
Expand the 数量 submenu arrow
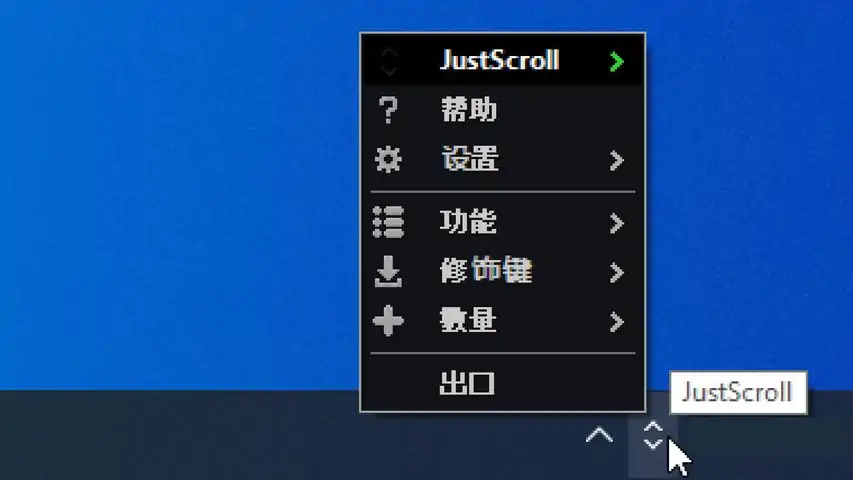coord(616,322)
